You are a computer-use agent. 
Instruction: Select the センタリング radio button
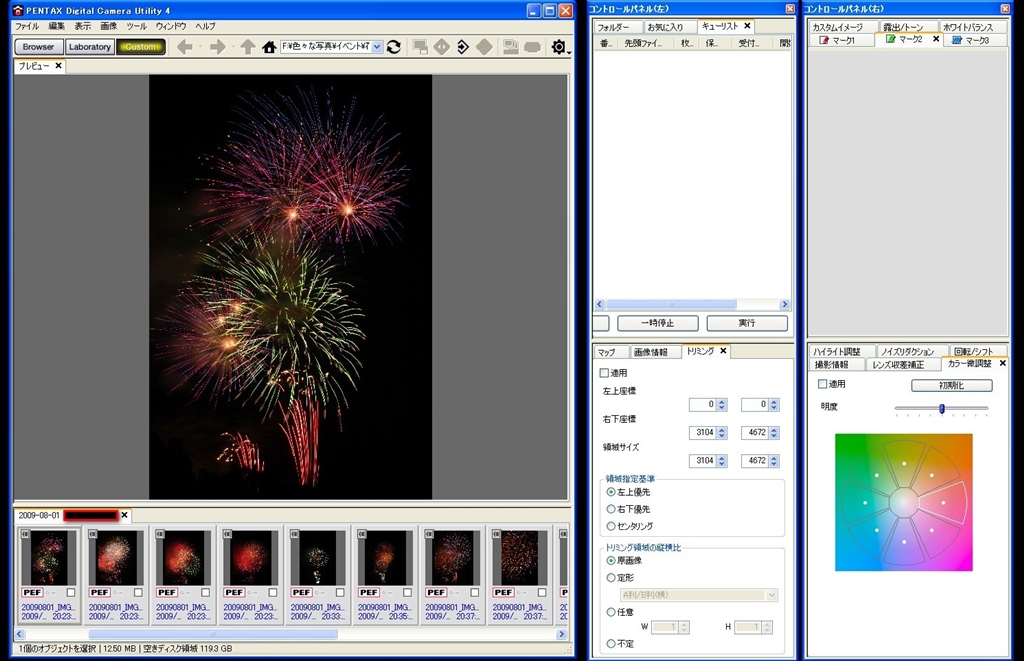coord(611,526)
